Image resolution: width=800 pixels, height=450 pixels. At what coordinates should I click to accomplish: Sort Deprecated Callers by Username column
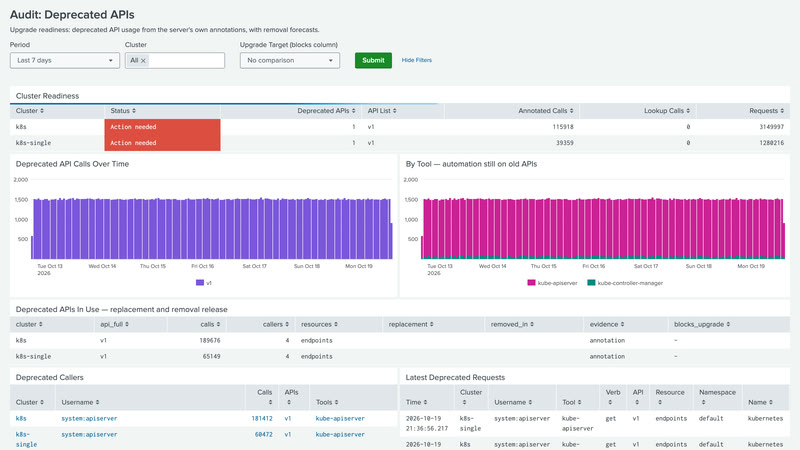coord(81,403)
